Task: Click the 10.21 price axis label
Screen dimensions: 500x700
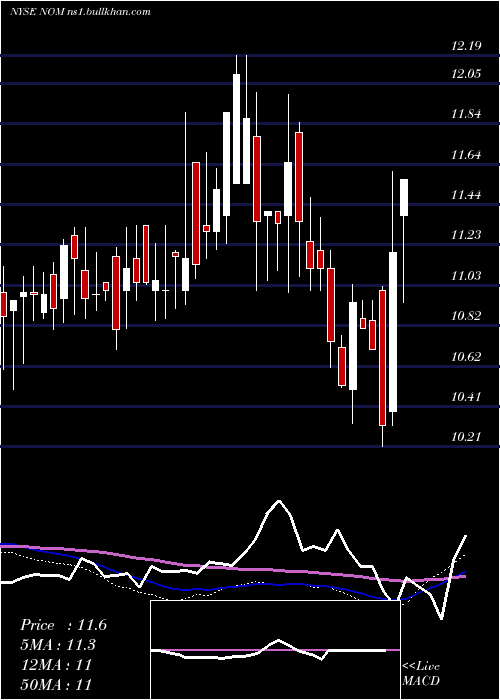Action: (467, 436)
